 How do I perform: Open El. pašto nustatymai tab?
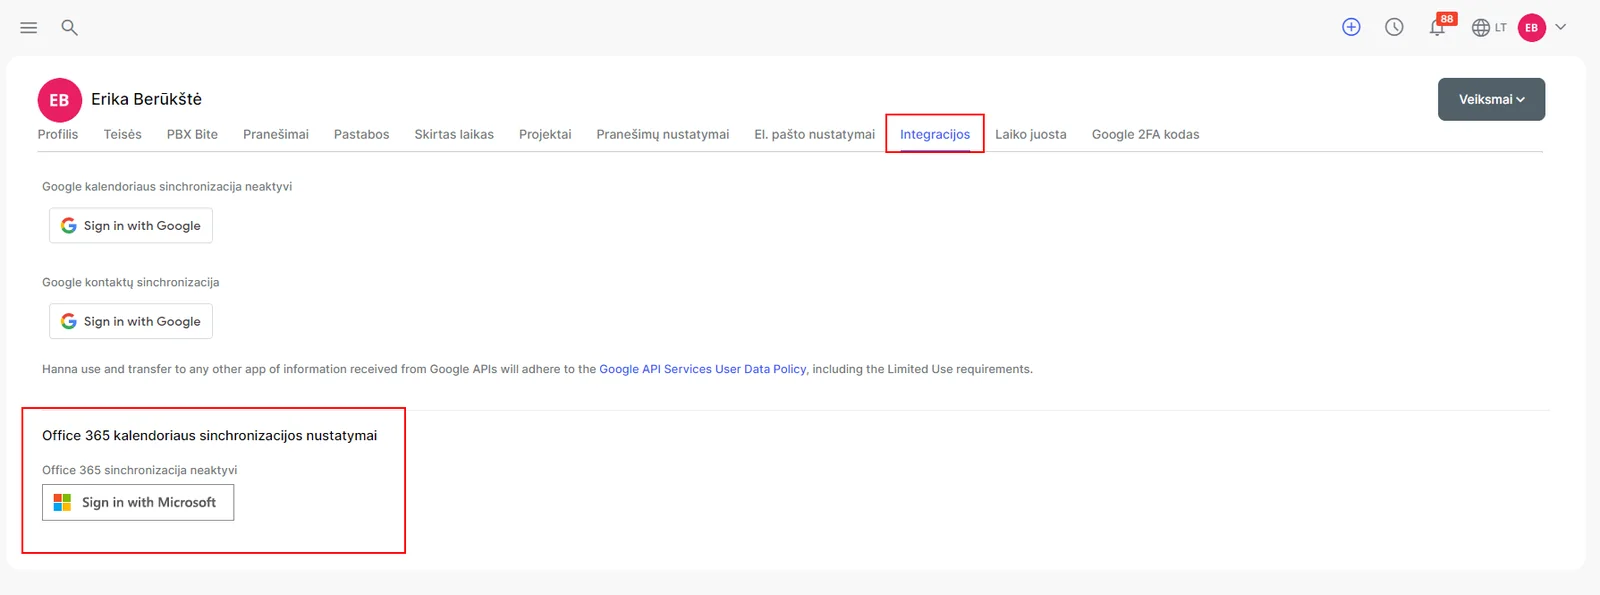[x=814, y=134]
